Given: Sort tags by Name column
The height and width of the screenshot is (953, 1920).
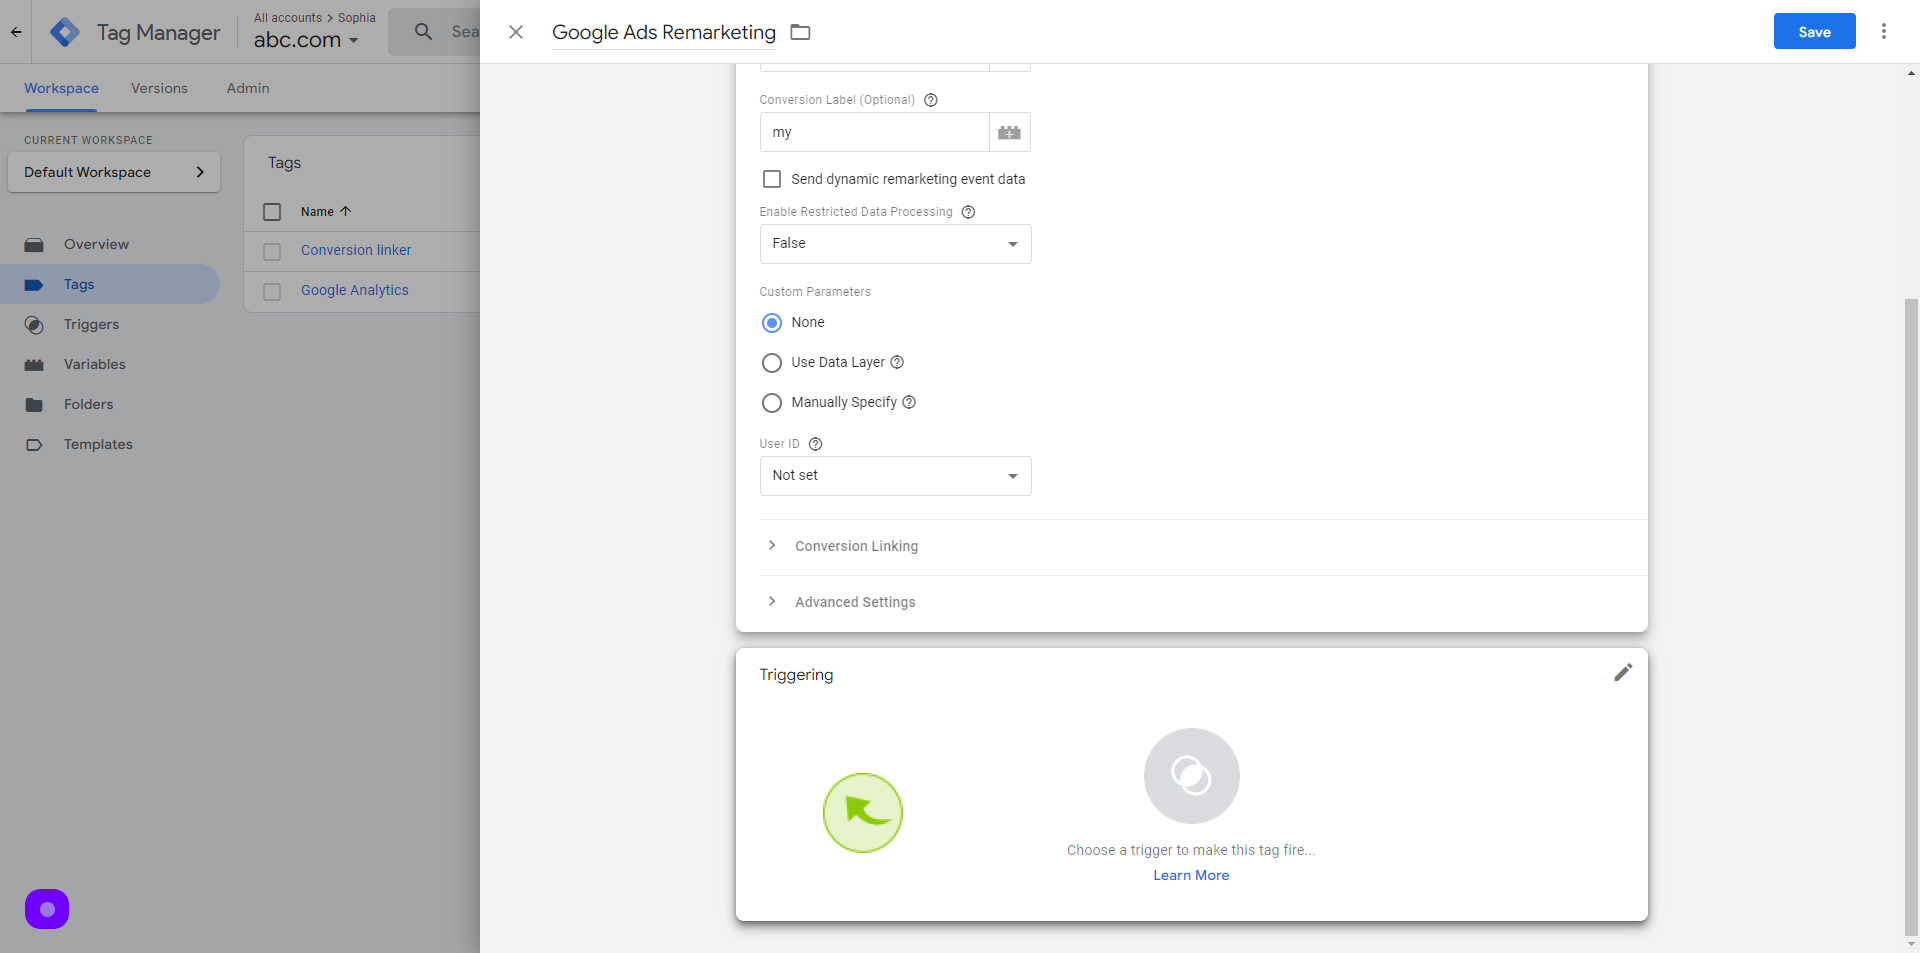Looking at the screenshot, I should pos(326,211).
